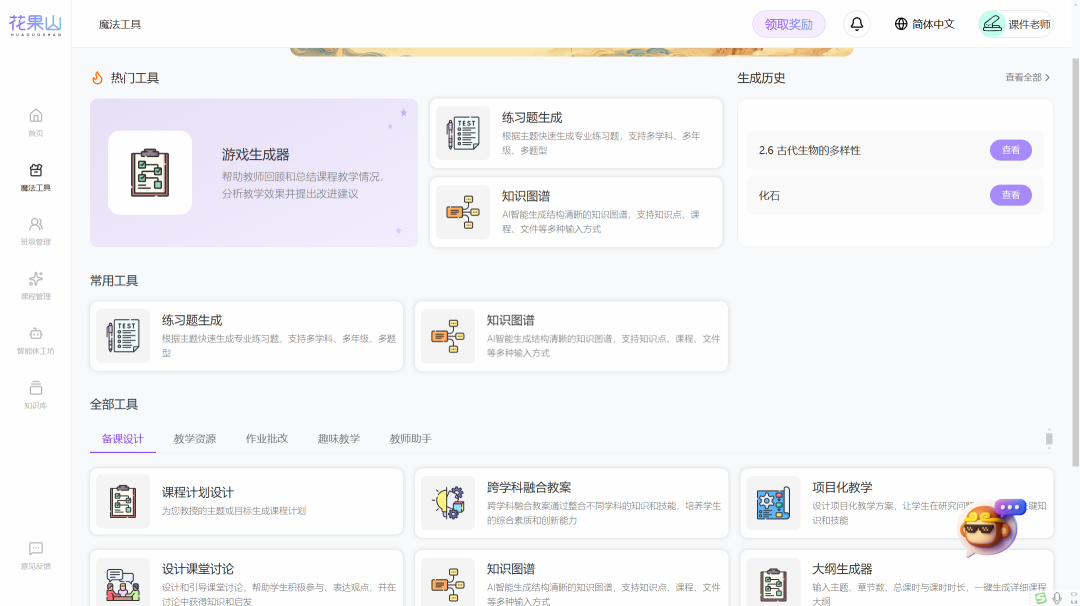The width and height of the screenshot is (1080, 606).
Task: Open 意见反馈 at sidebar bottom
Action: coord(35,553)
